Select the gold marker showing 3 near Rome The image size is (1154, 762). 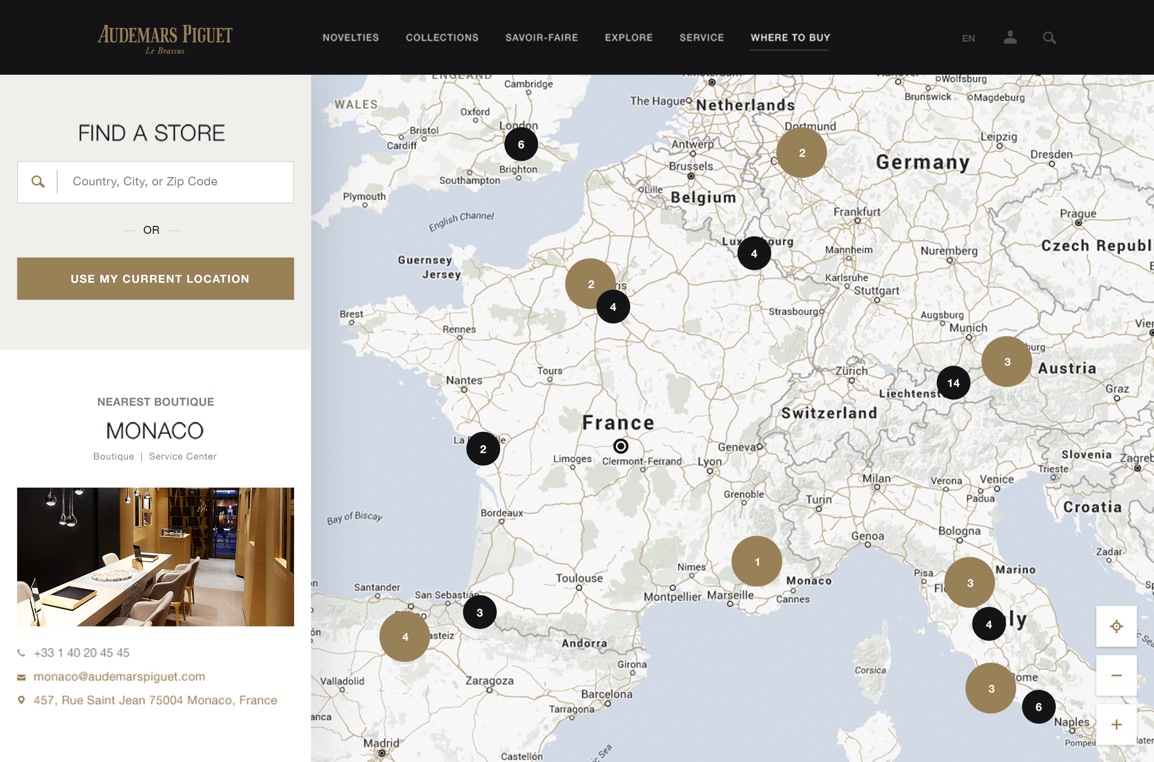(991, 688)
